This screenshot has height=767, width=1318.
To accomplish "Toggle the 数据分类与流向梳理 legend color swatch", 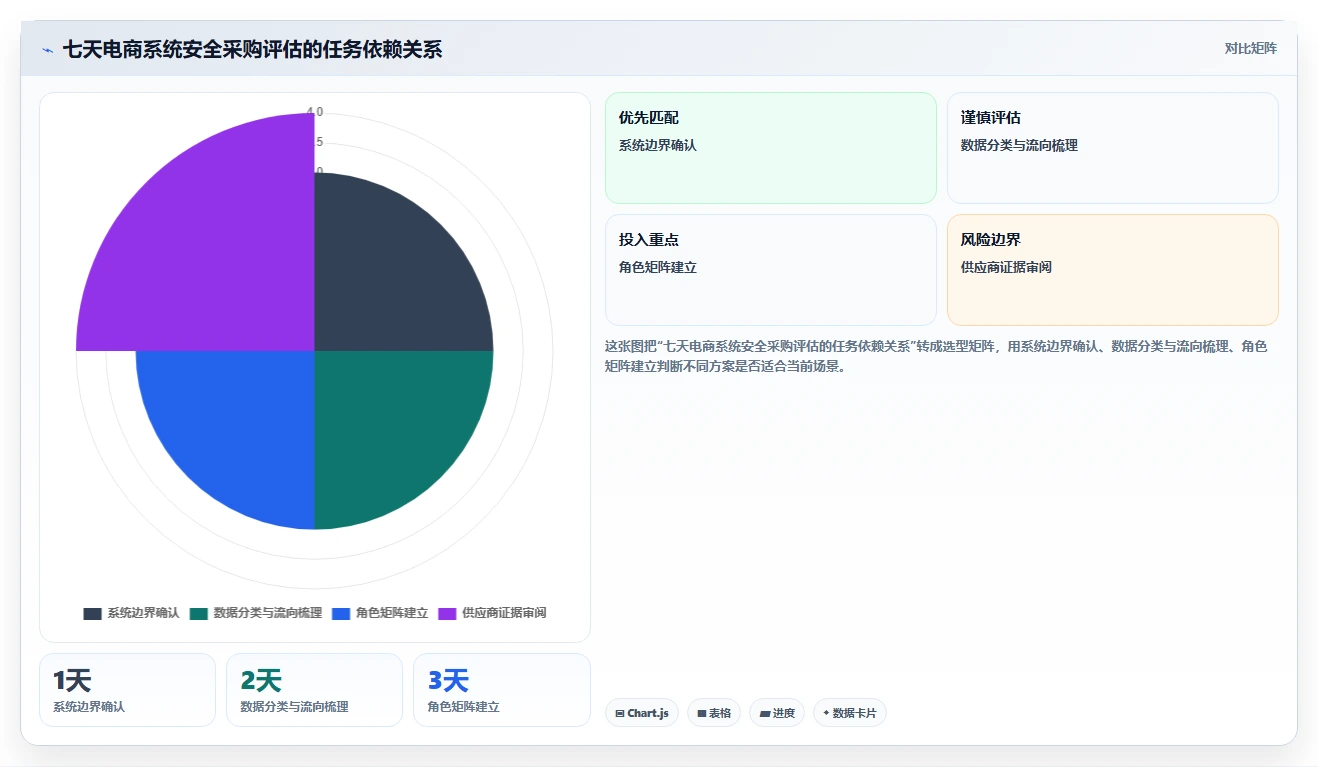I will pos(198,613).
